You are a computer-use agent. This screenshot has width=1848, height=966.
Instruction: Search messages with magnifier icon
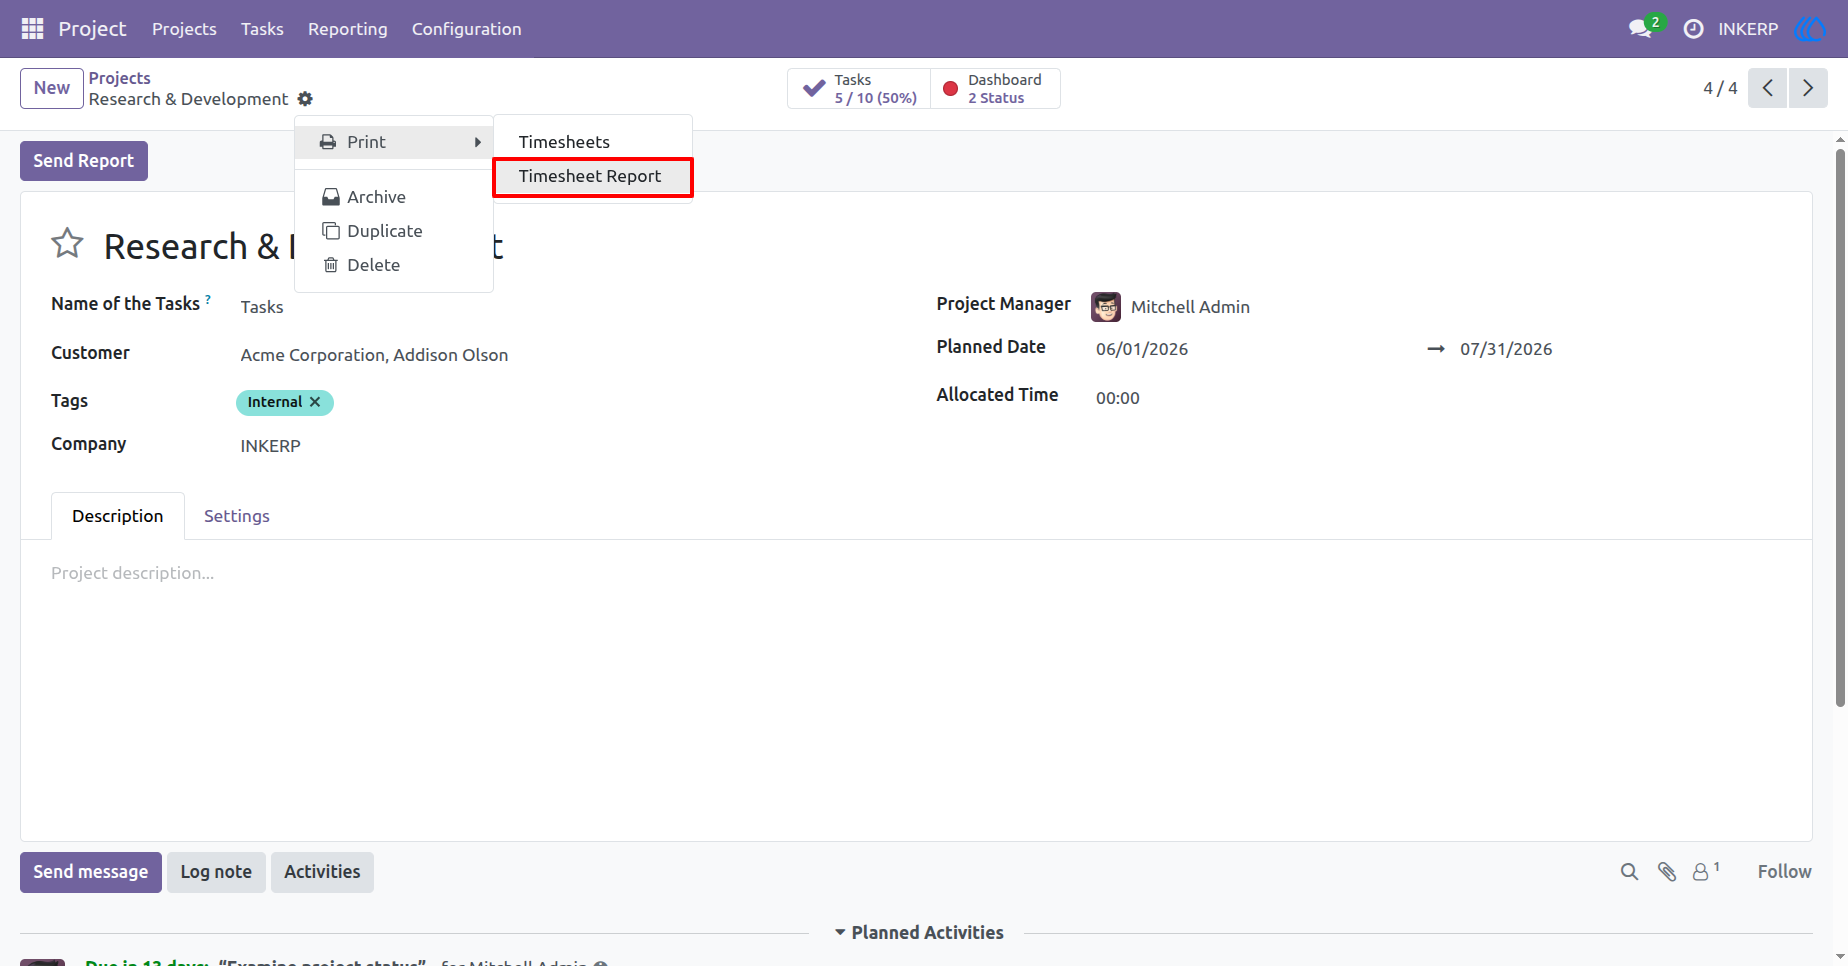tap(1629, 872)
